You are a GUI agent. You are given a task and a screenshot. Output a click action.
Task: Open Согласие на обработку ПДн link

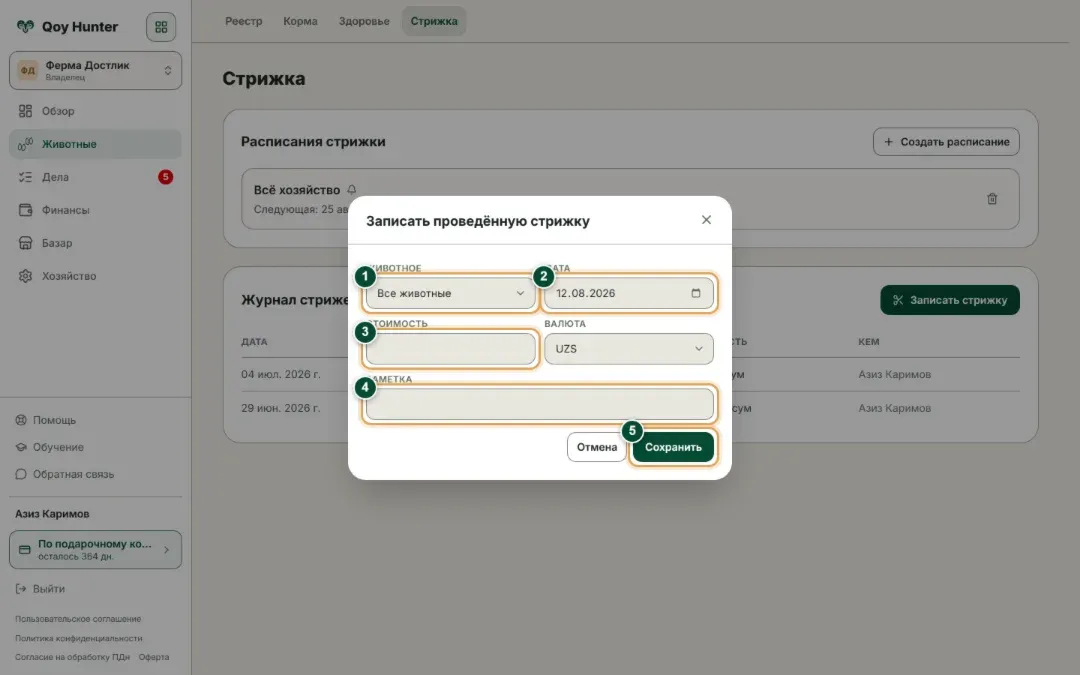(x=72, y=657)
